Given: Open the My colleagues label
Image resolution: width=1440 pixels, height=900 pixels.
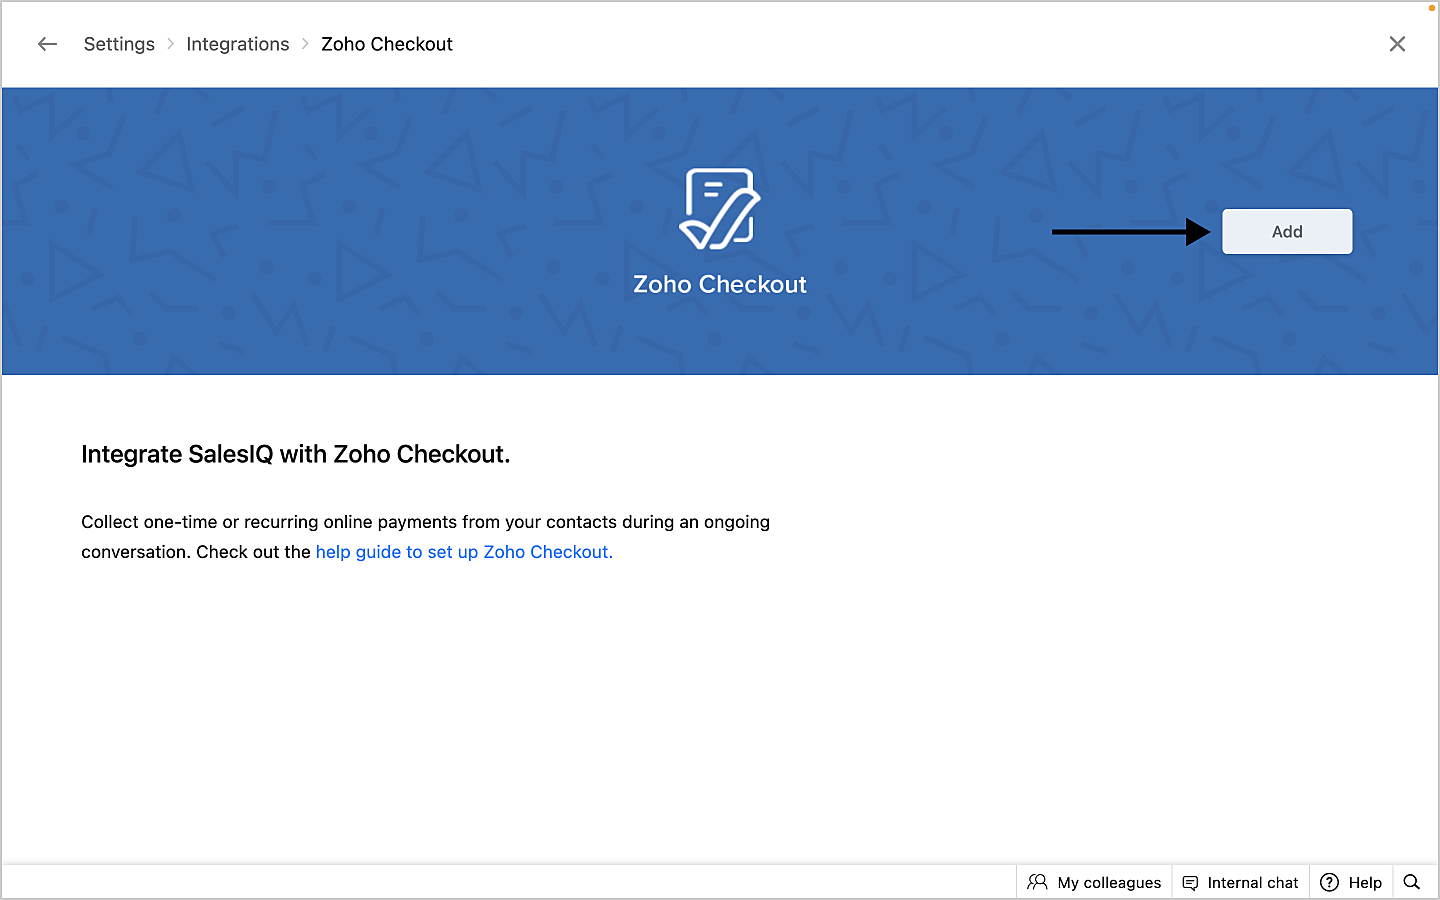Looking at the screenshot, I should 1109,883.
